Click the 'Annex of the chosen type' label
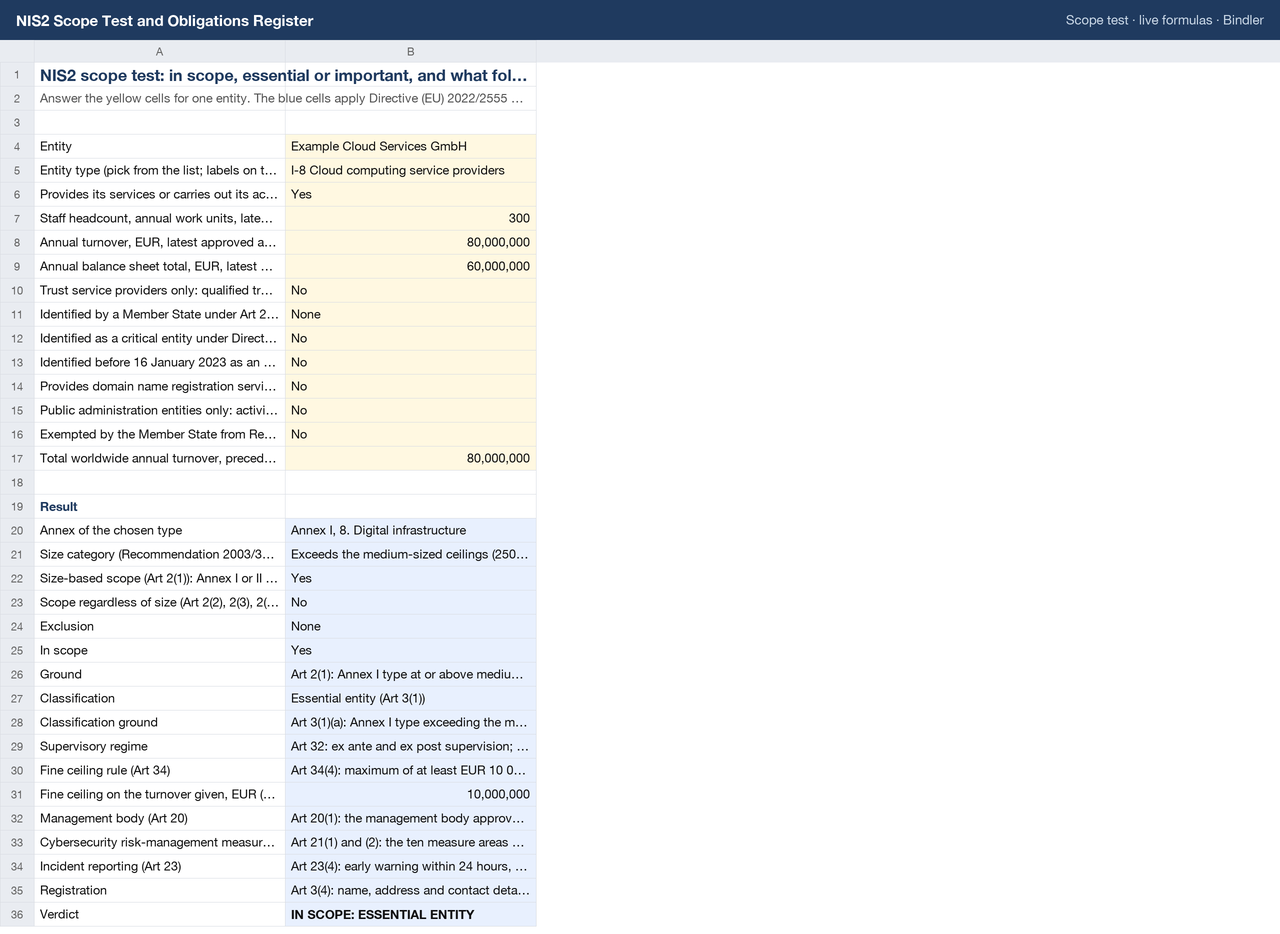The height and width of the screenshot is (934, 1280). coord(160,530)
